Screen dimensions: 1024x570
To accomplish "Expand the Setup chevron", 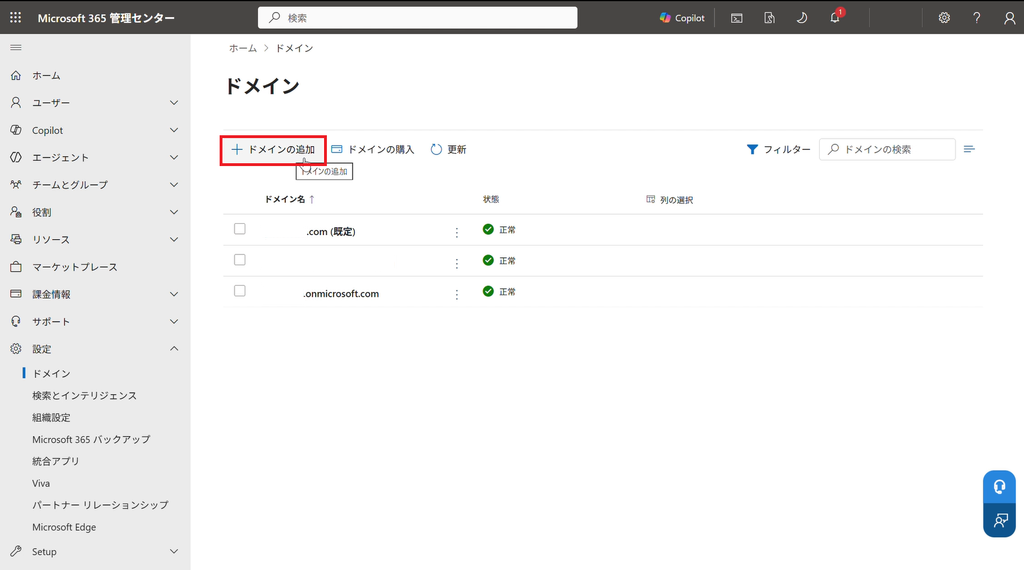I will (174, 551).
